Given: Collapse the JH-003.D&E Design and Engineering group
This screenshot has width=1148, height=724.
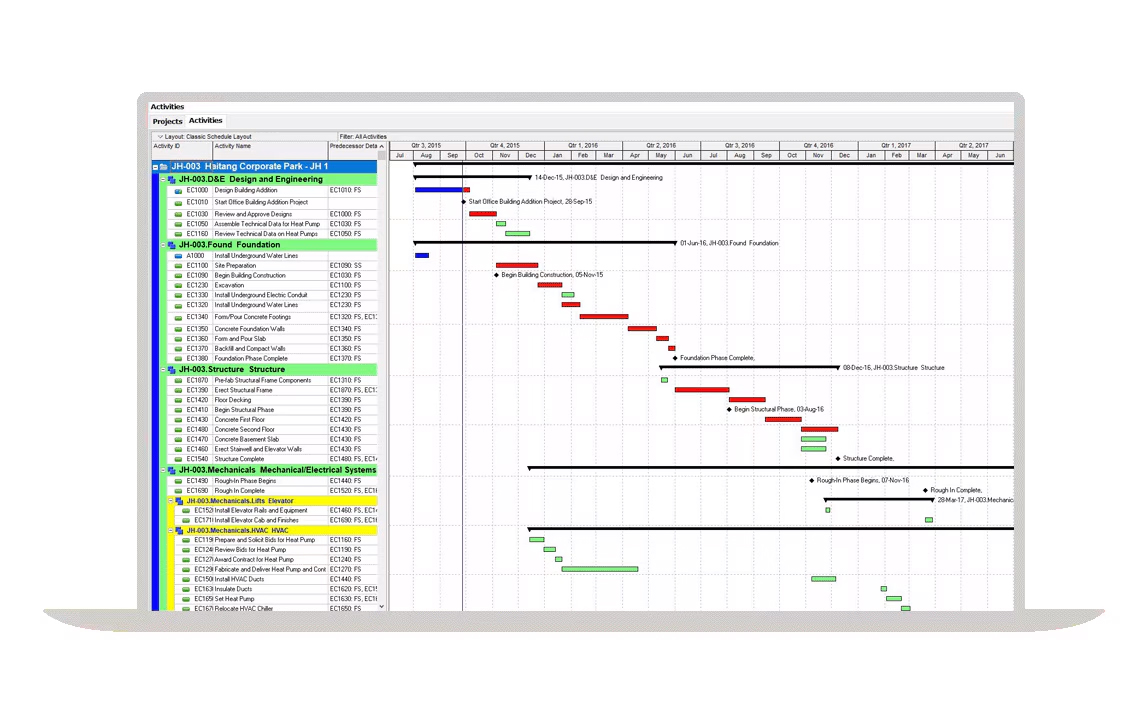Looking at the screenshot, I should pos(163,180).
